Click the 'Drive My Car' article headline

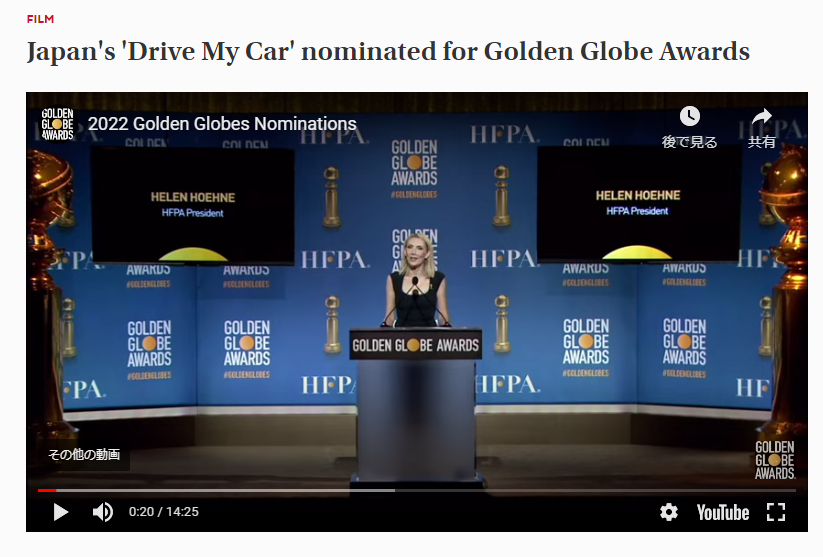388,52
